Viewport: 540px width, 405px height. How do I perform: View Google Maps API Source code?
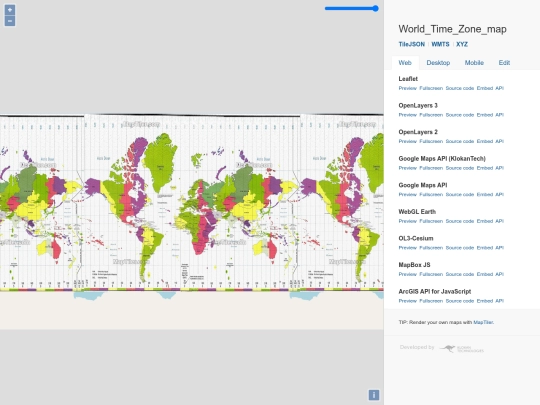(460, 194)
